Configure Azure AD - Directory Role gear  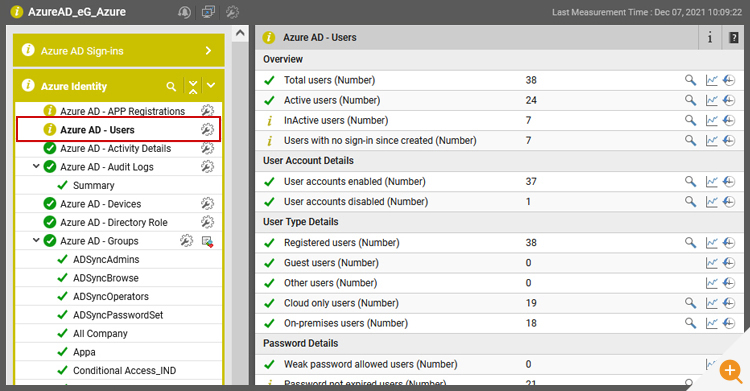click(207, 223)
